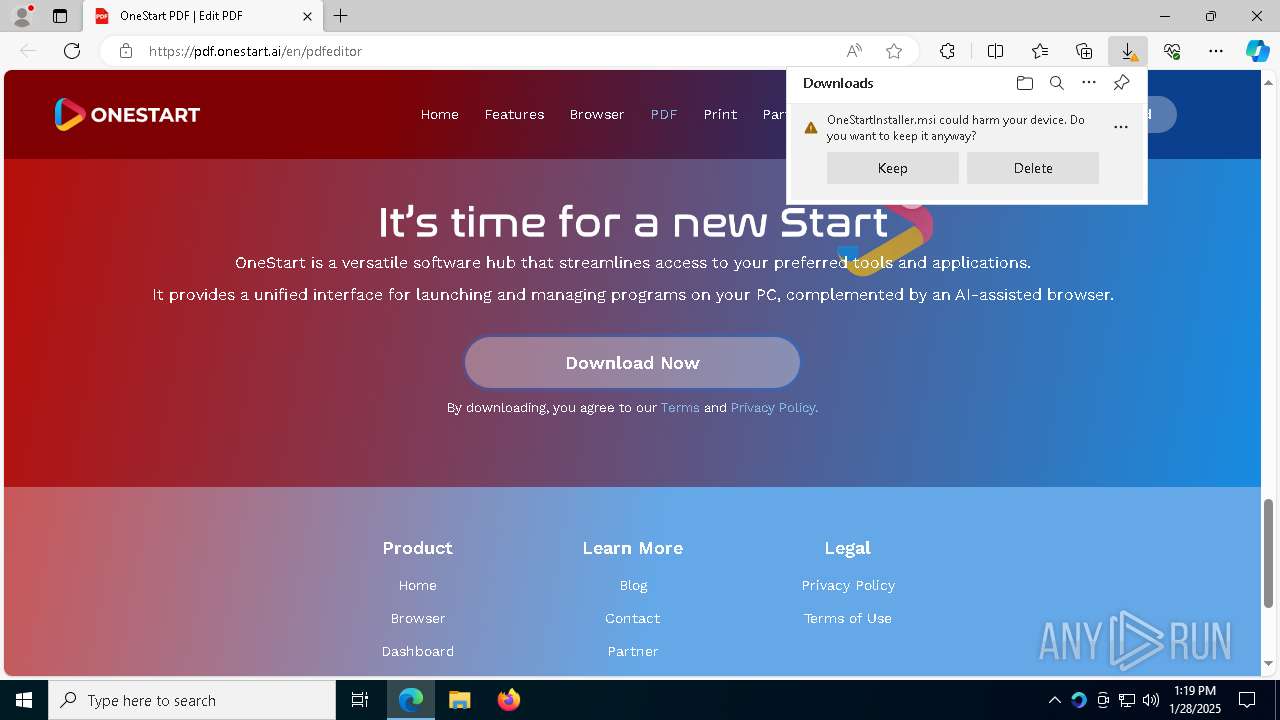This screenshot has width=1280, height=720.
Task: Open a new tab with plus button
Action: point(341,16)
